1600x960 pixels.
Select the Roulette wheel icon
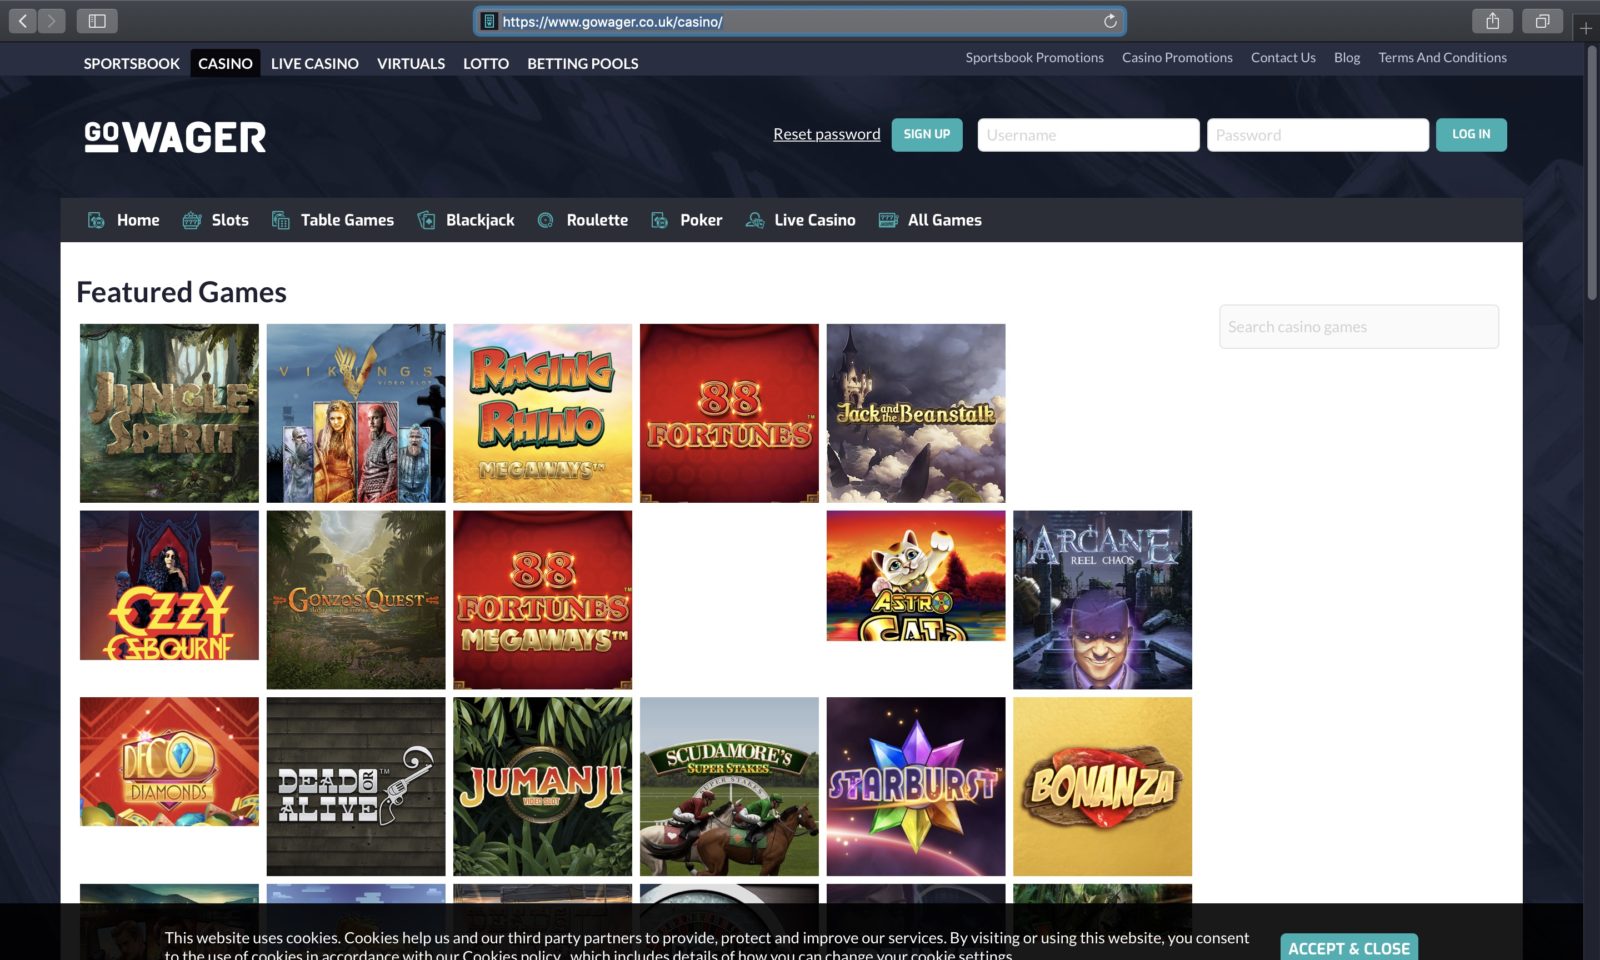click(544, 220)
